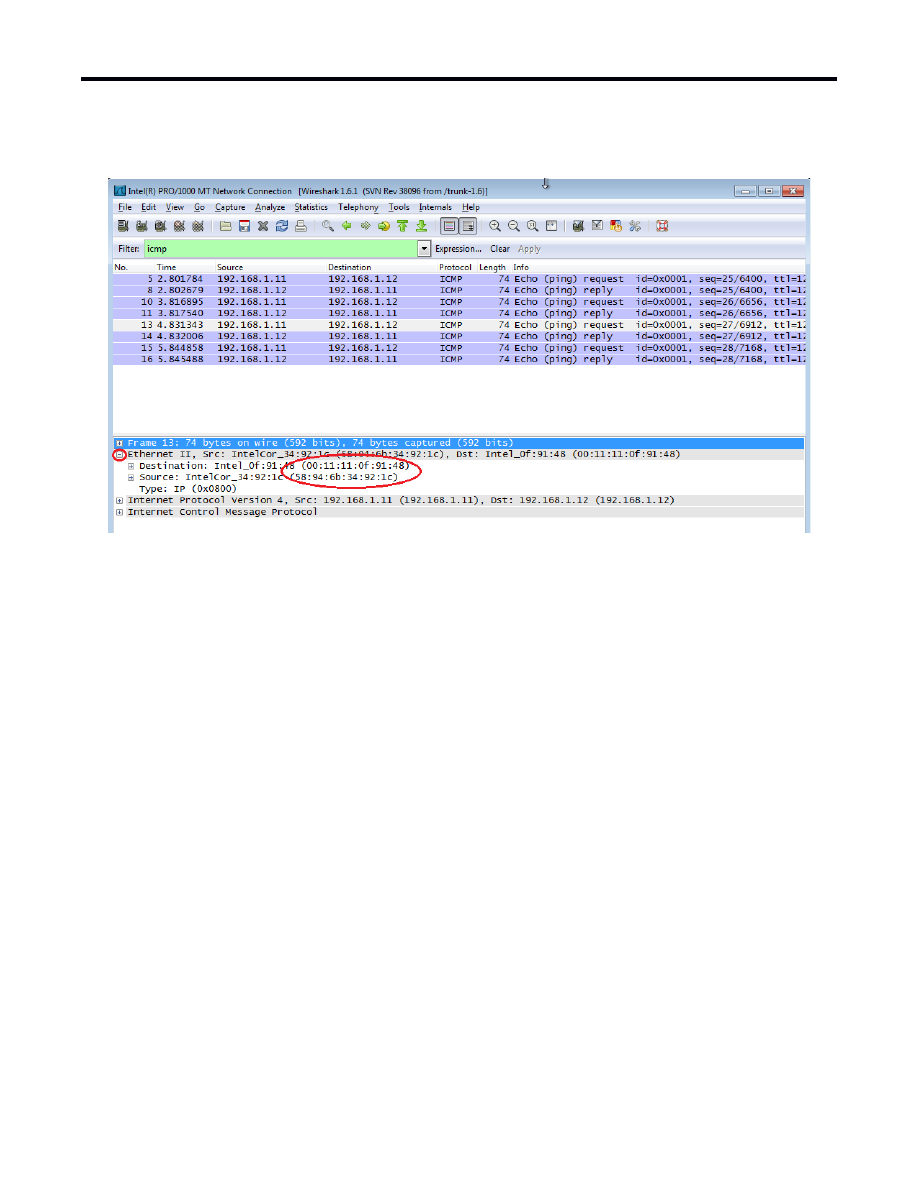The width and height of the screenshot is (918, 1188).
Task: Open the Internals menu
Action: (436, 207)
